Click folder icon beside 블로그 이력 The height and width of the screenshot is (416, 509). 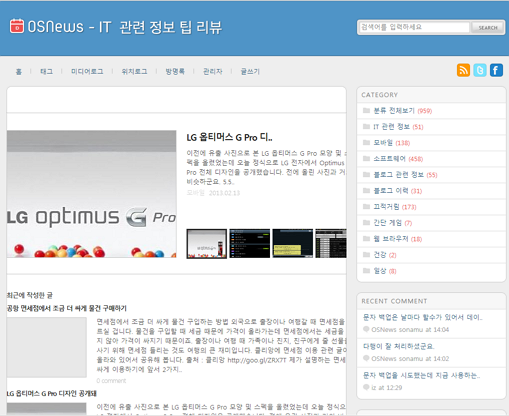click(x=366, y=190)
